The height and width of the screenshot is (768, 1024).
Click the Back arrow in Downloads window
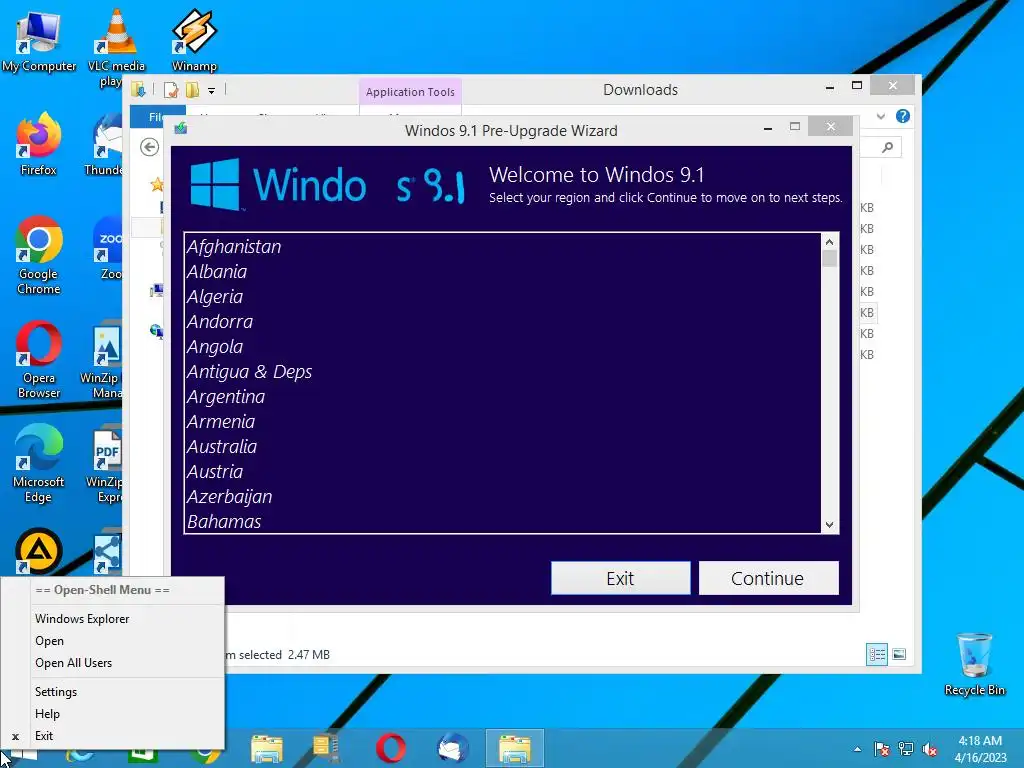coord(150,147)
